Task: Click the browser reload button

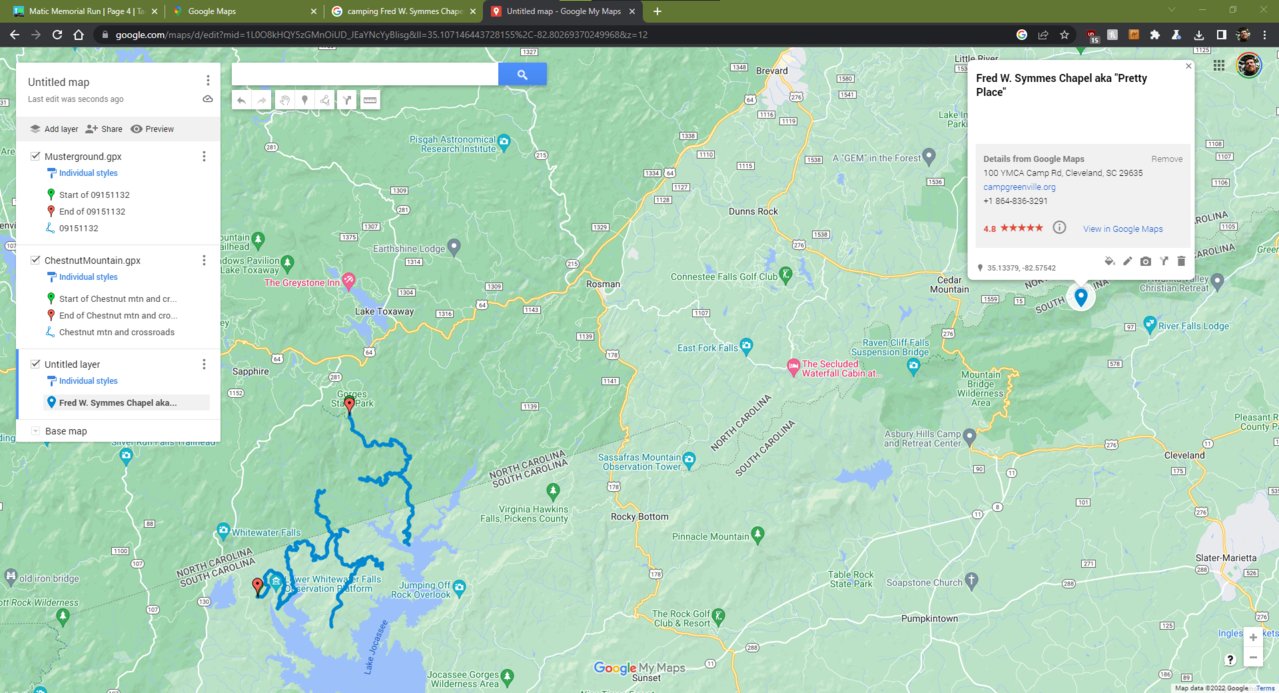Action: pyautogui.click(x=57, y=34)
